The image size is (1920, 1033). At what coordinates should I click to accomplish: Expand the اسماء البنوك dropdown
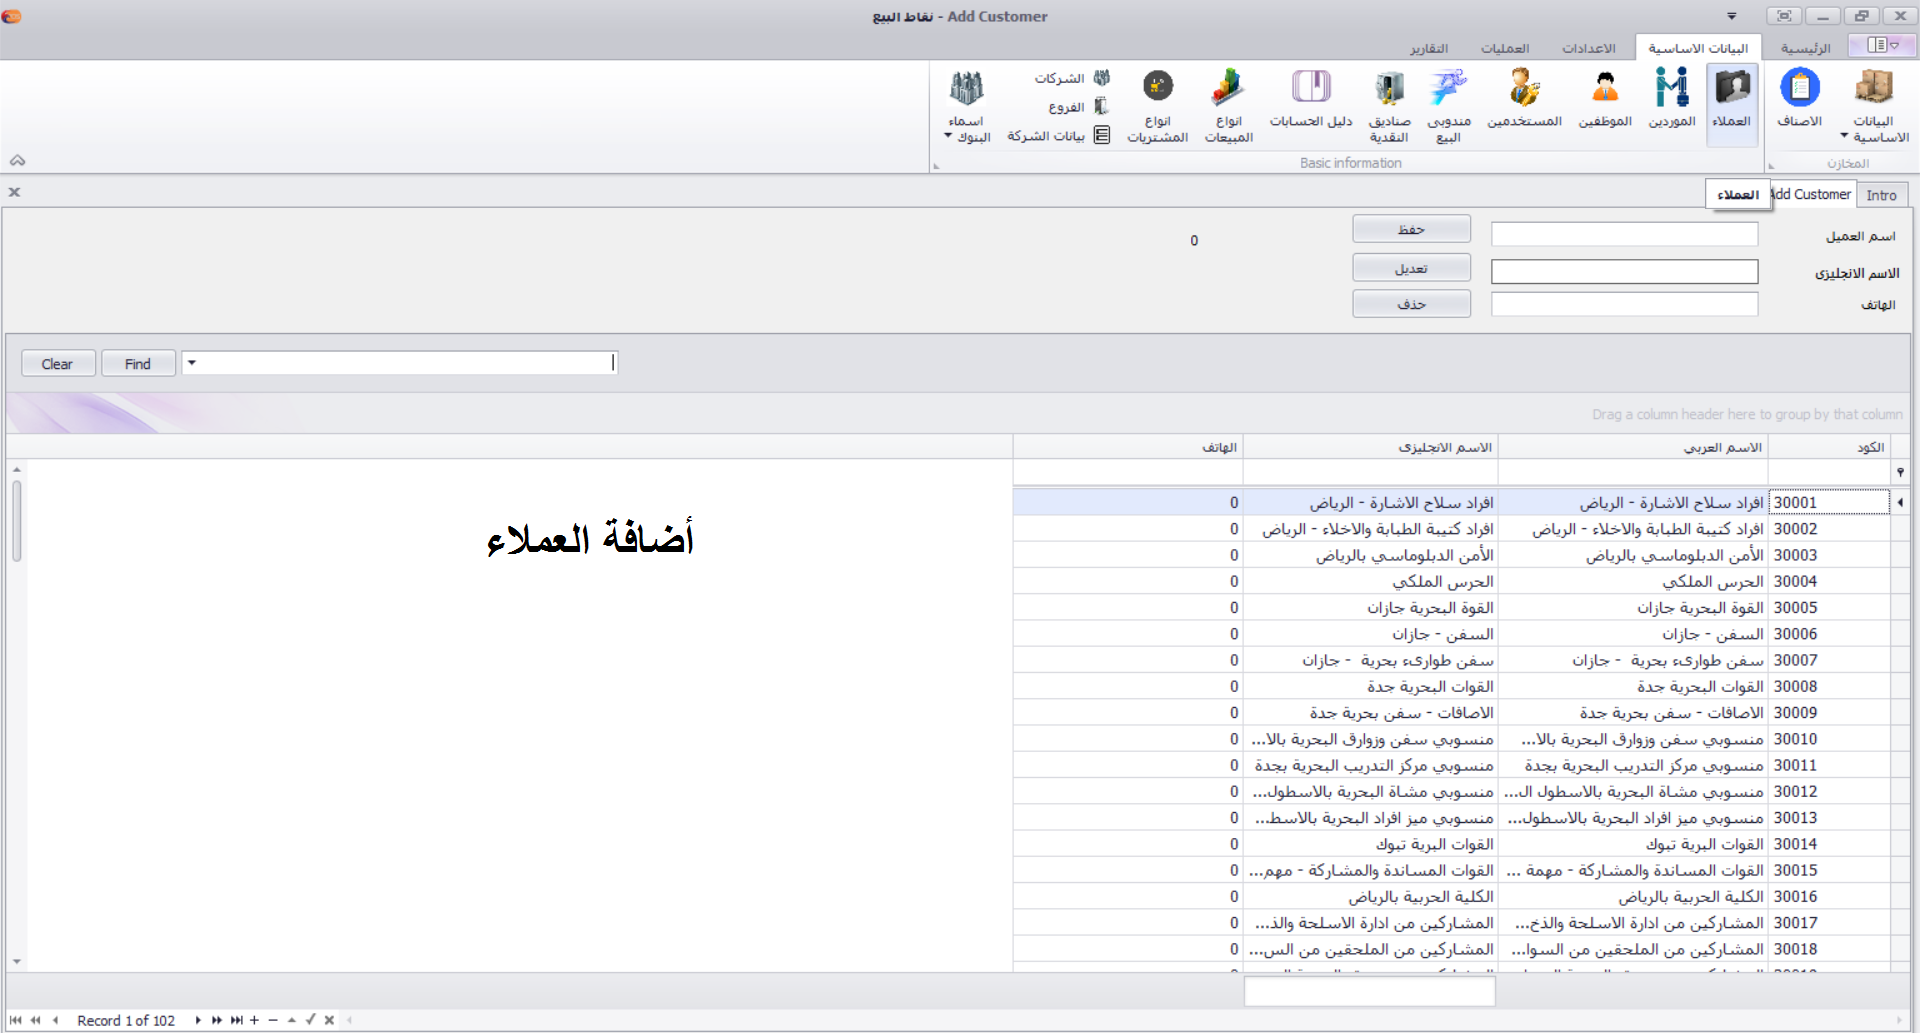click(x=948, y=137)
